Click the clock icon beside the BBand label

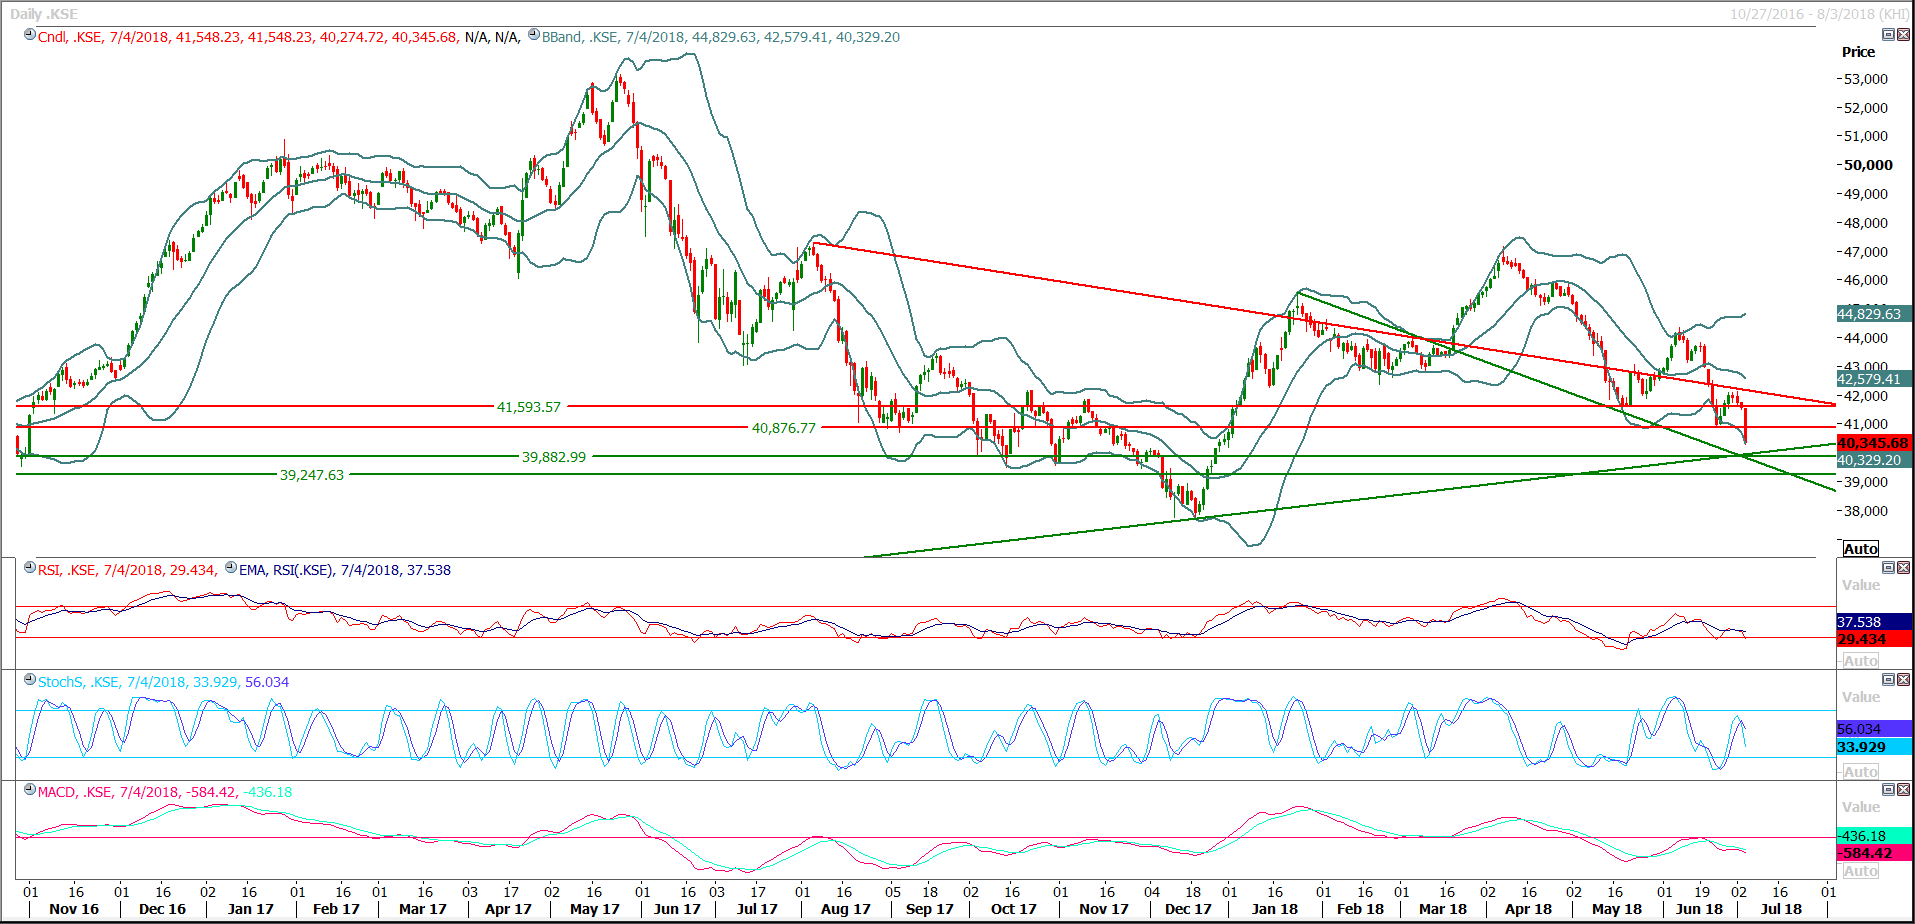534,36
